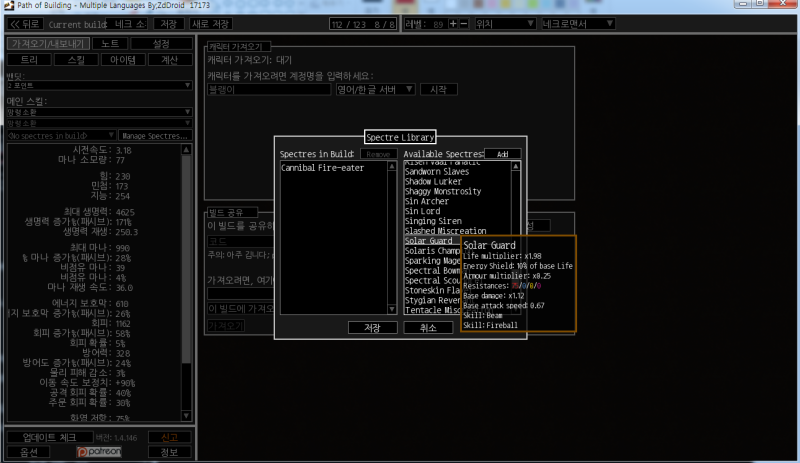Increase level with the plus button
Screen dimensions: 800x463
click(453, 23)
